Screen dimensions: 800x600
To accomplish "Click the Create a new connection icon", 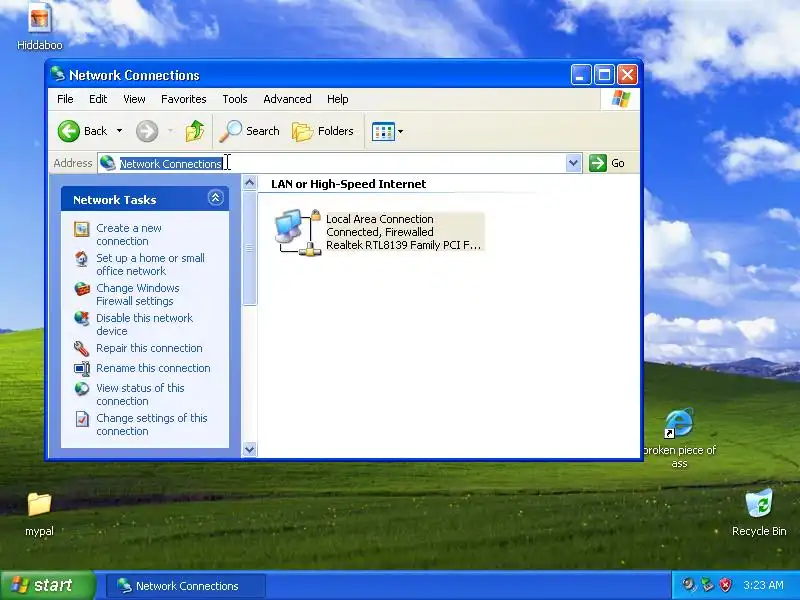I will pos(82,229).
